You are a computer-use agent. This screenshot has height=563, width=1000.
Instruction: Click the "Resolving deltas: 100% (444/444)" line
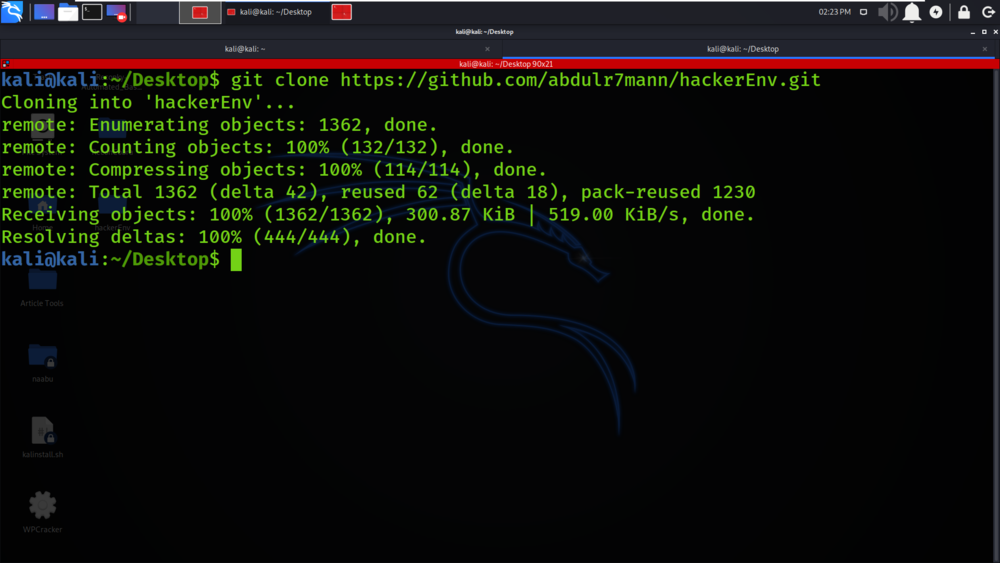214,237
